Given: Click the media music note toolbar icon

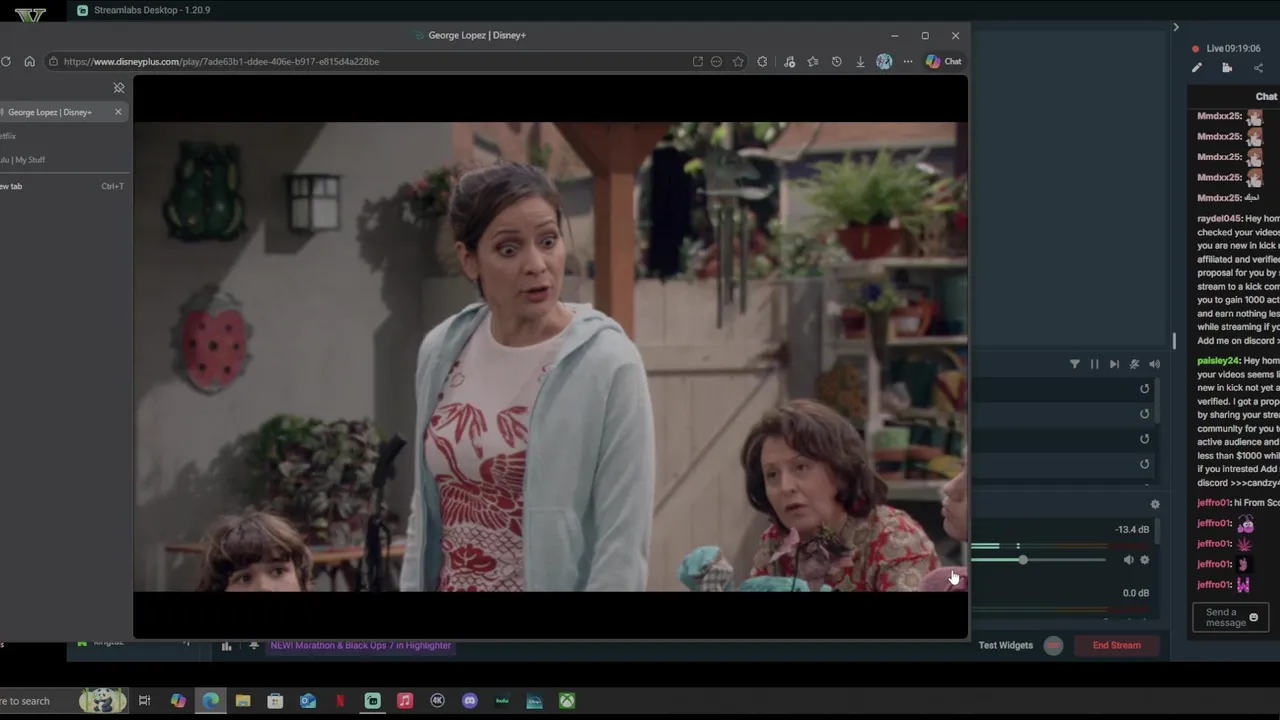Looking at the screenshot, I should (789, 61).
